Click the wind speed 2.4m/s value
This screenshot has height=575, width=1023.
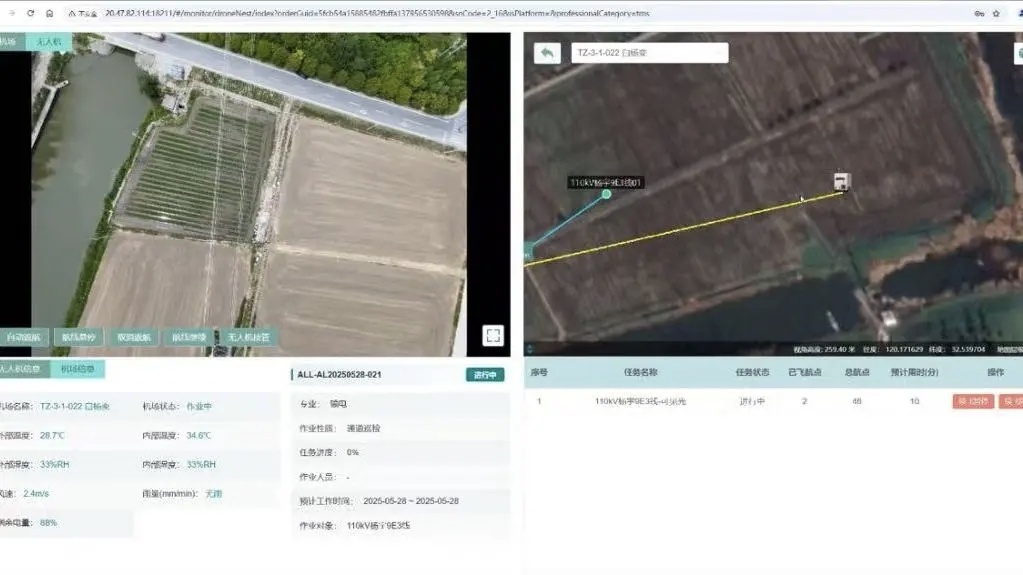tap(36, 493)
